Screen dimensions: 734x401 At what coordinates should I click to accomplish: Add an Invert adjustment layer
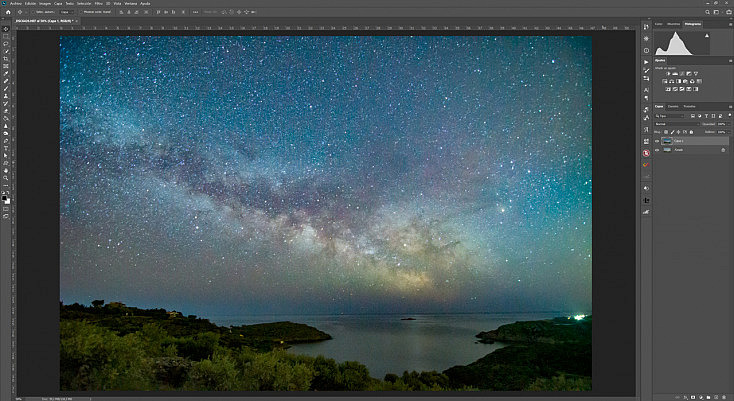coord(668,89)
